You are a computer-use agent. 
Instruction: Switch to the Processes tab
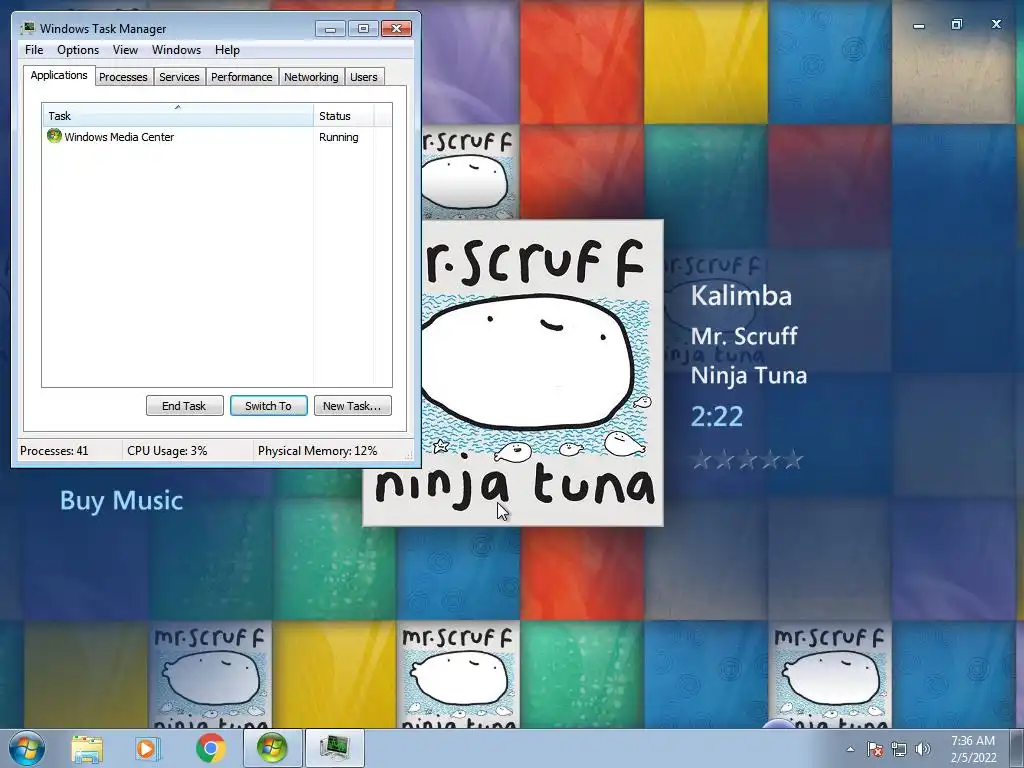coord(123,77)
